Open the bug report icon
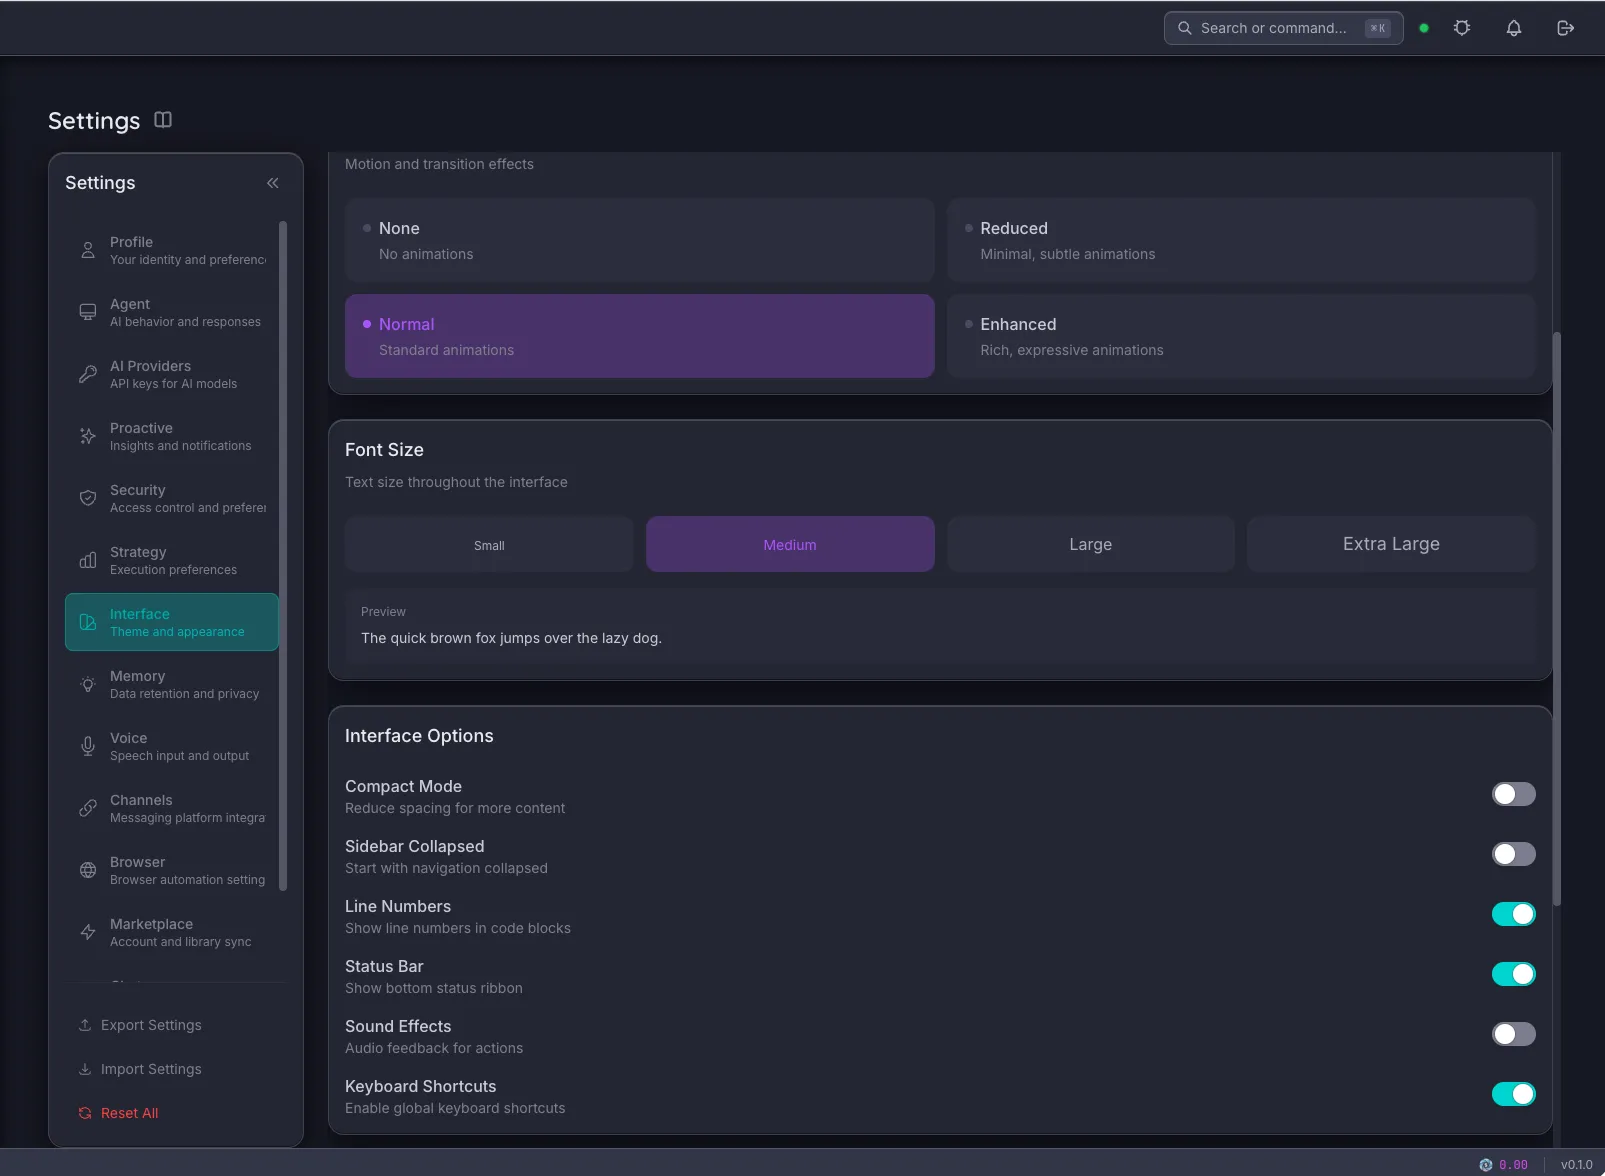1605x1176 pixels. 1462,28
